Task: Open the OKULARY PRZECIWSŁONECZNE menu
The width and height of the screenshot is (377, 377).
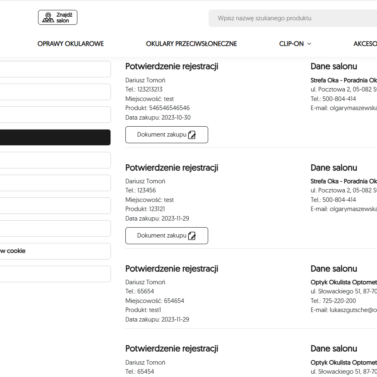Action: pos(191,44)
